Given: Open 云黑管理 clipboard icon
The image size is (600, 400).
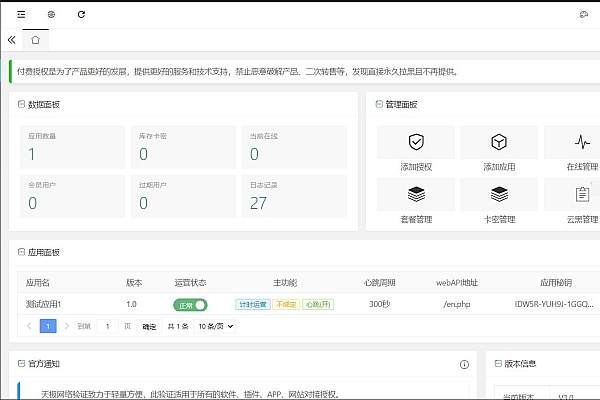Looking at the screenshot, I should pos(582,194).
